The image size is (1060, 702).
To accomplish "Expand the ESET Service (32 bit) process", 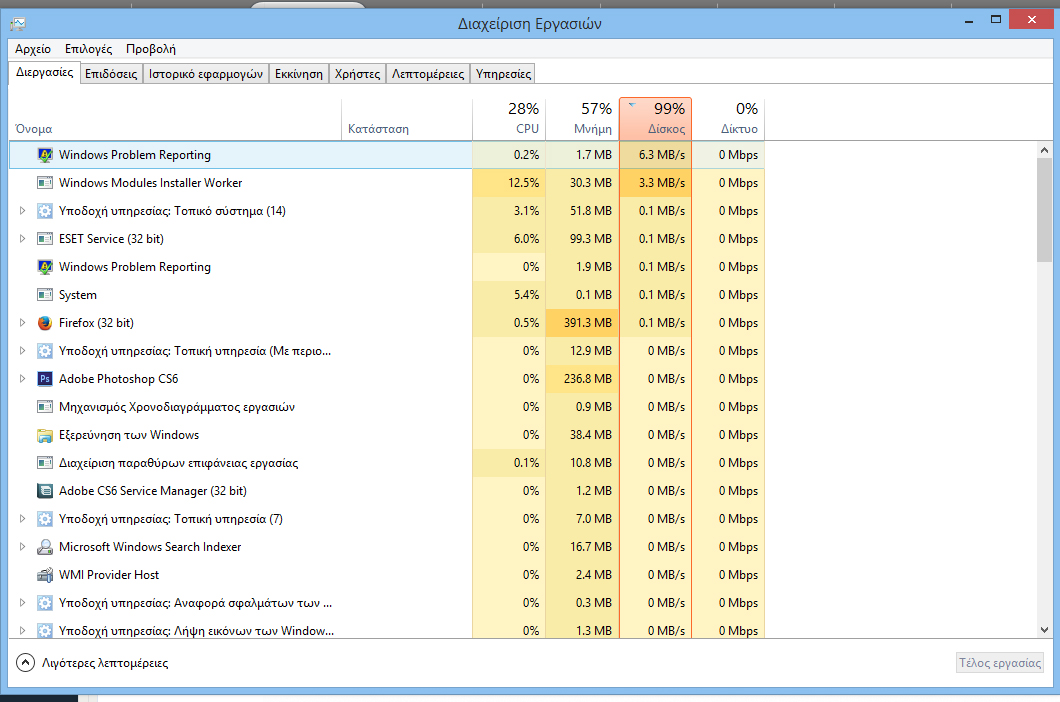I will 22,239.
